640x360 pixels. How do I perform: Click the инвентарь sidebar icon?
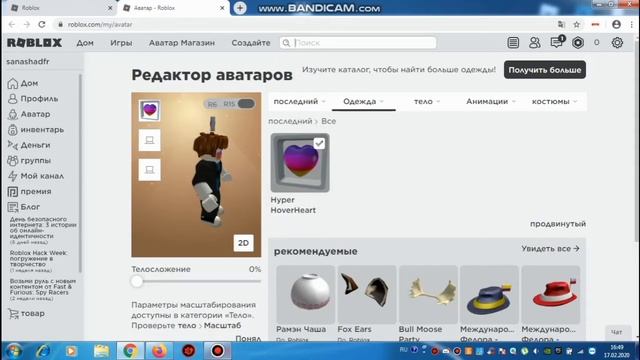point(13,130)
